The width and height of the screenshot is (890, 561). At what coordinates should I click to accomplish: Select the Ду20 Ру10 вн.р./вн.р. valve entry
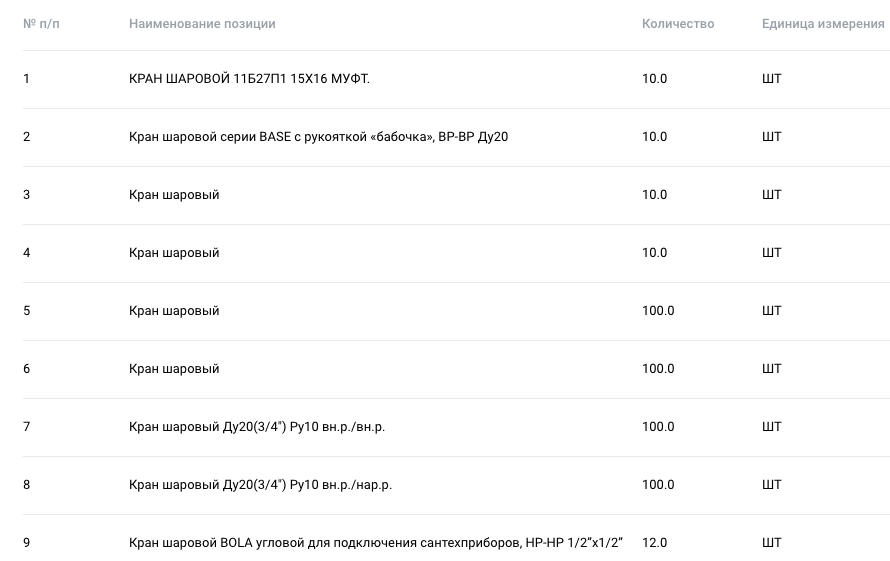257,427
